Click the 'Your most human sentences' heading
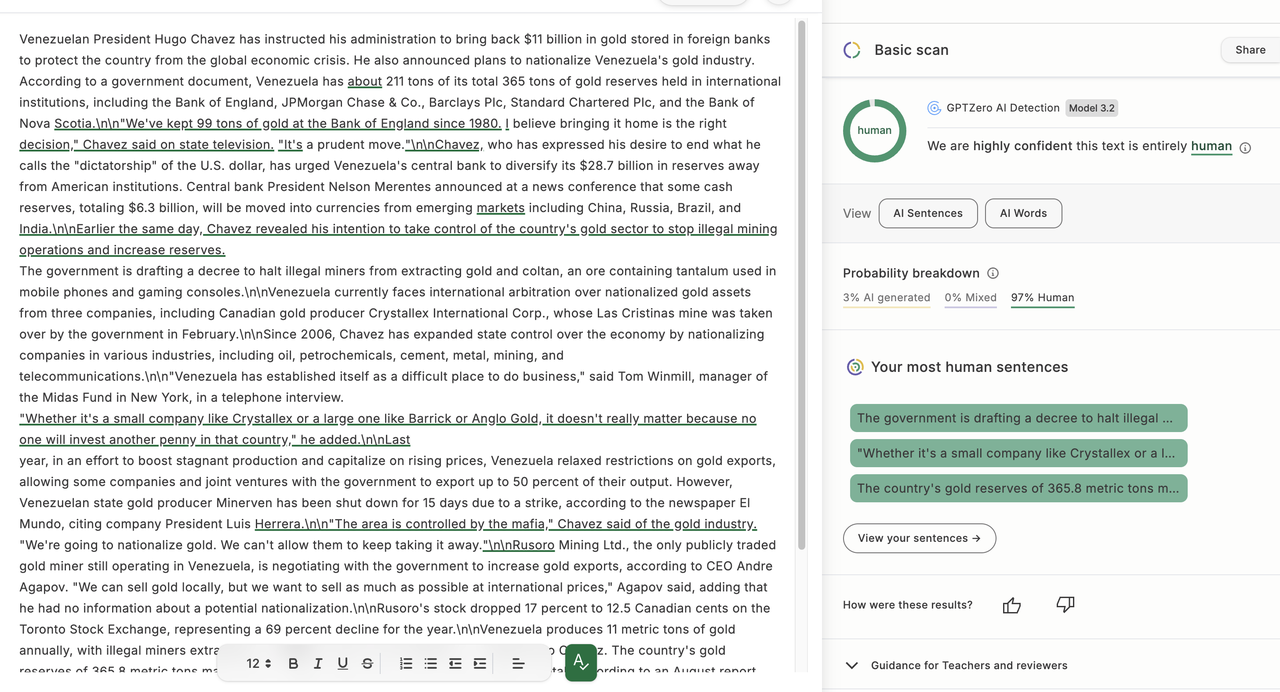 click(969, 367)
